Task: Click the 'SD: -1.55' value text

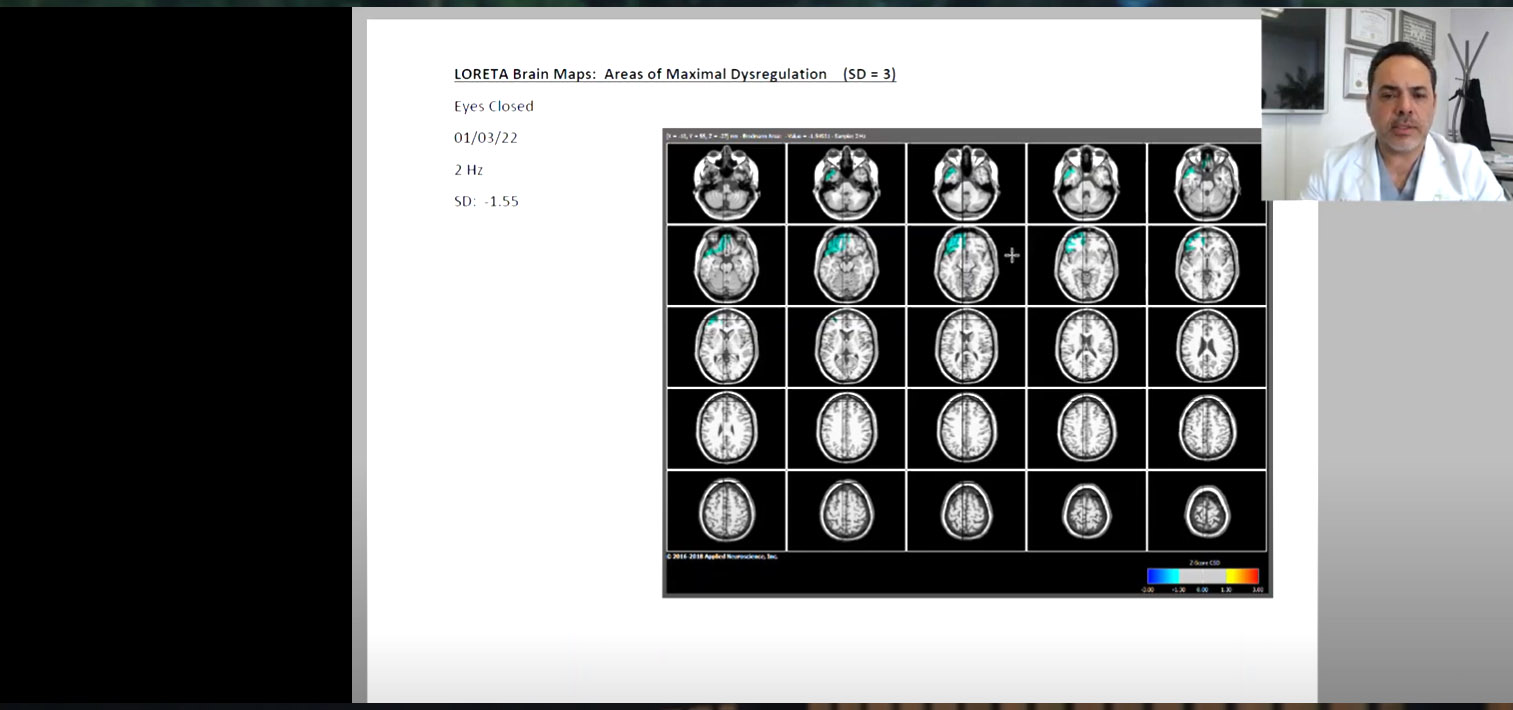Action: click(486, 201)
